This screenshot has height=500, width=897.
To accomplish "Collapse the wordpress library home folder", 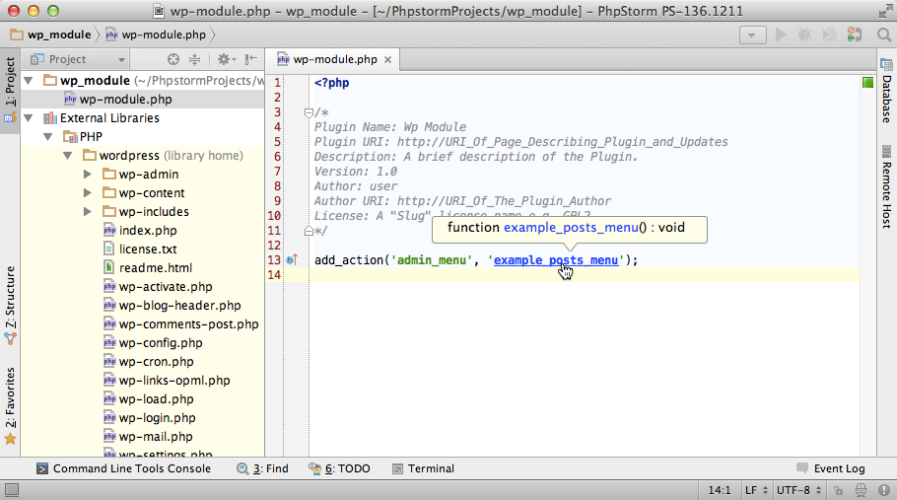I will click(68, 156).
